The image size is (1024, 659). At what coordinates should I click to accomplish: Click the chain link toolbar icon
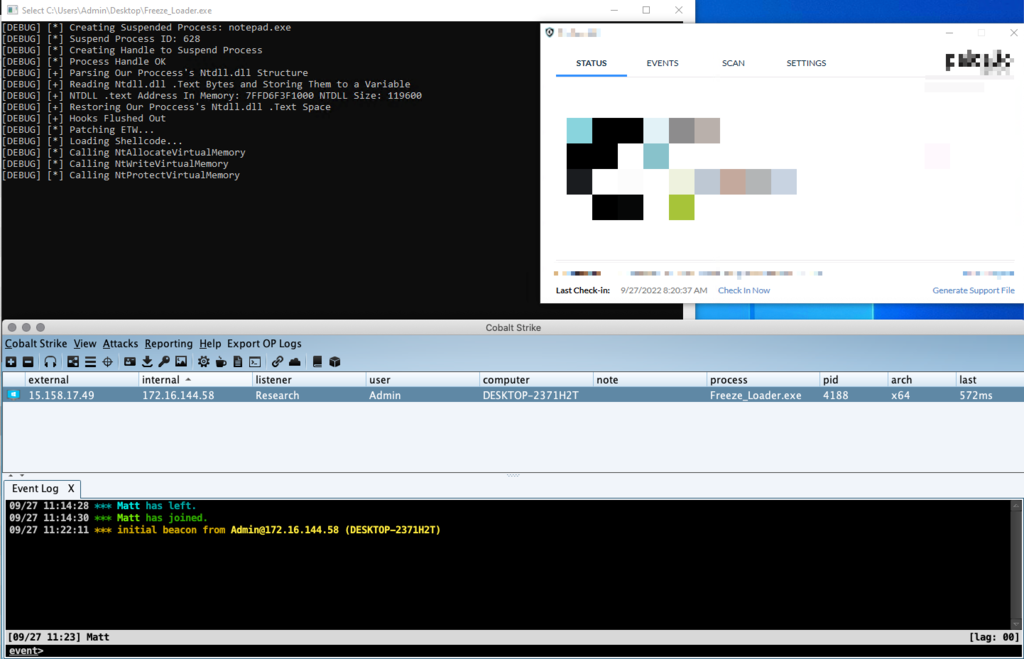coord(278,362)
